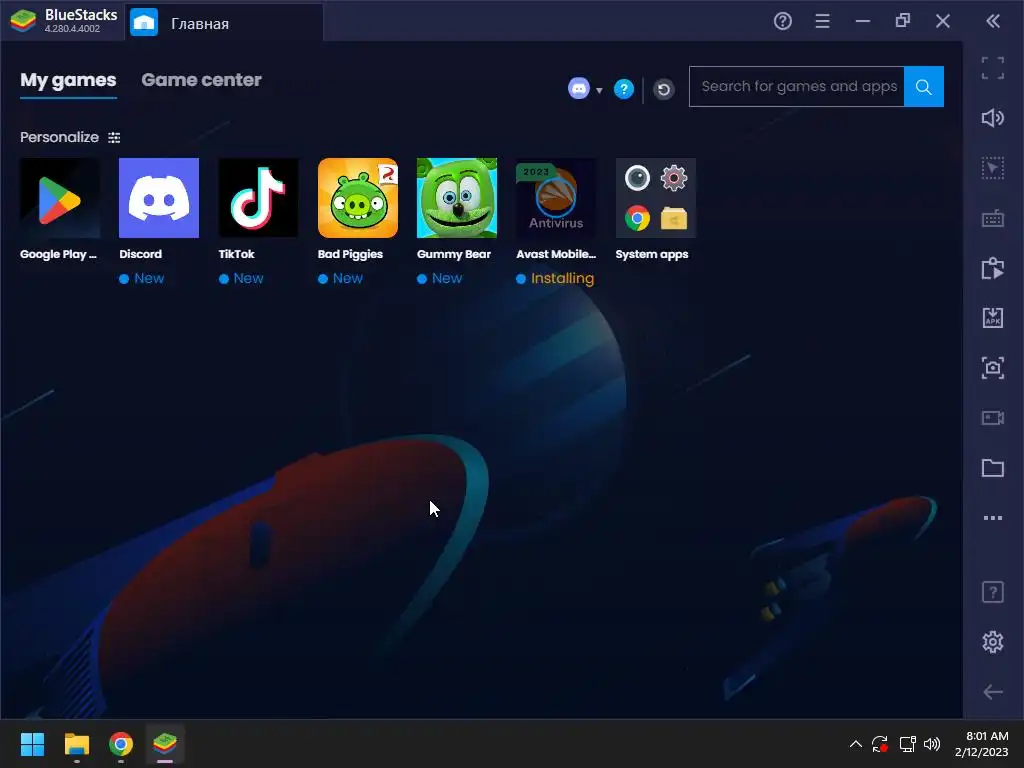Start screen recording from sidebar
Screen dimensions: 1024x768
[x=993, y=417]
